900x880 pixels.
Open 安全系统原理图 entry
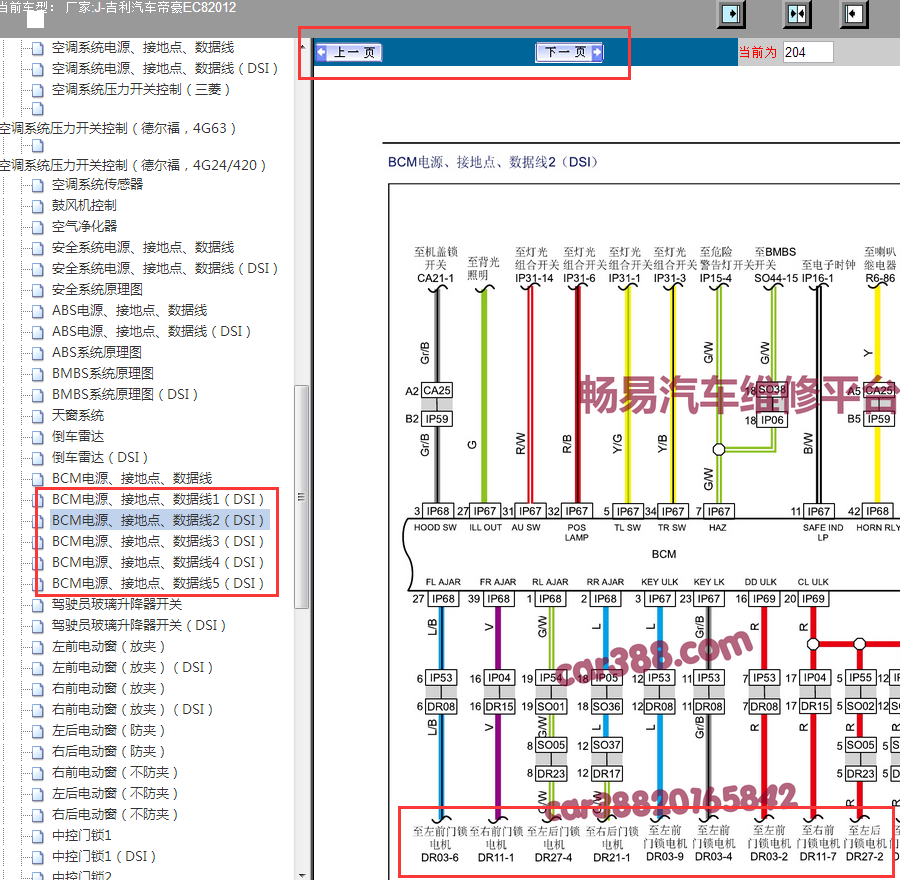pyautogui.click(x=98, y=290)
